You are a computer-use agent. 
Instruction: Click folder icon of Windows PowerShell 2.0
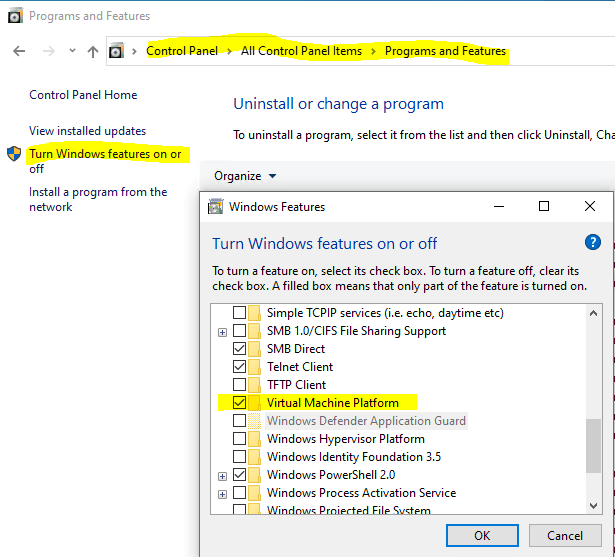click(x=255, y=475)
